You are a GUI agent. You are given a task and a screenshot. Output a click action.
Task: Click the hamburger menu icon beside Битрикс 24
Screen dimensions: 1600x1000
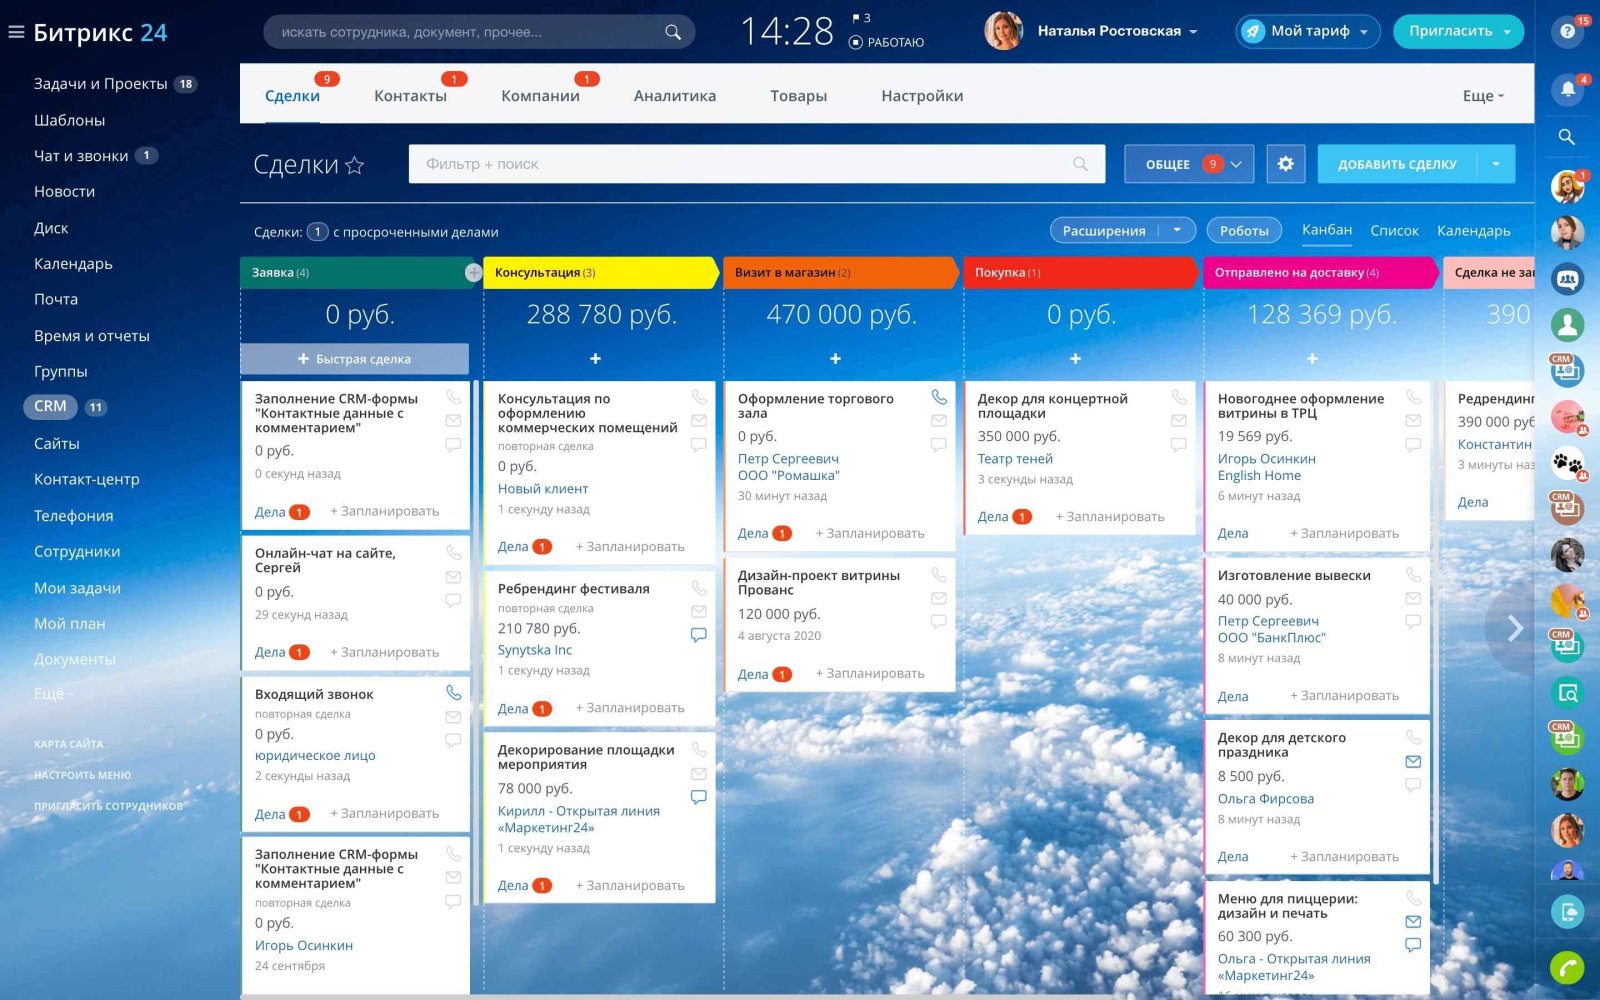click(x=16, y=32)
